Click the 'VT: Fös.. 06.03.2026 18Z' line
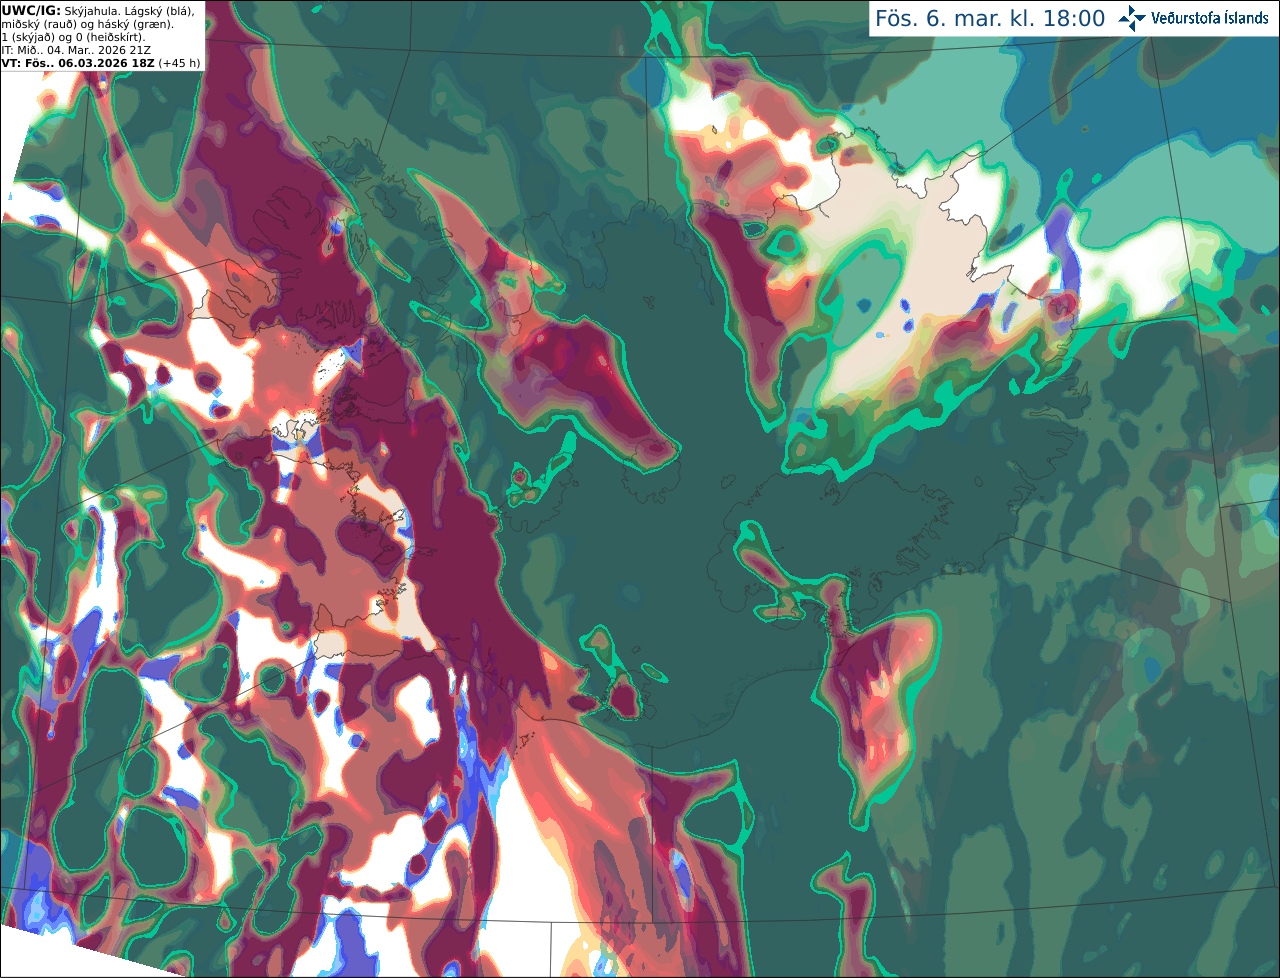The height and width of the screenshot is (978, 1280). 78,63
